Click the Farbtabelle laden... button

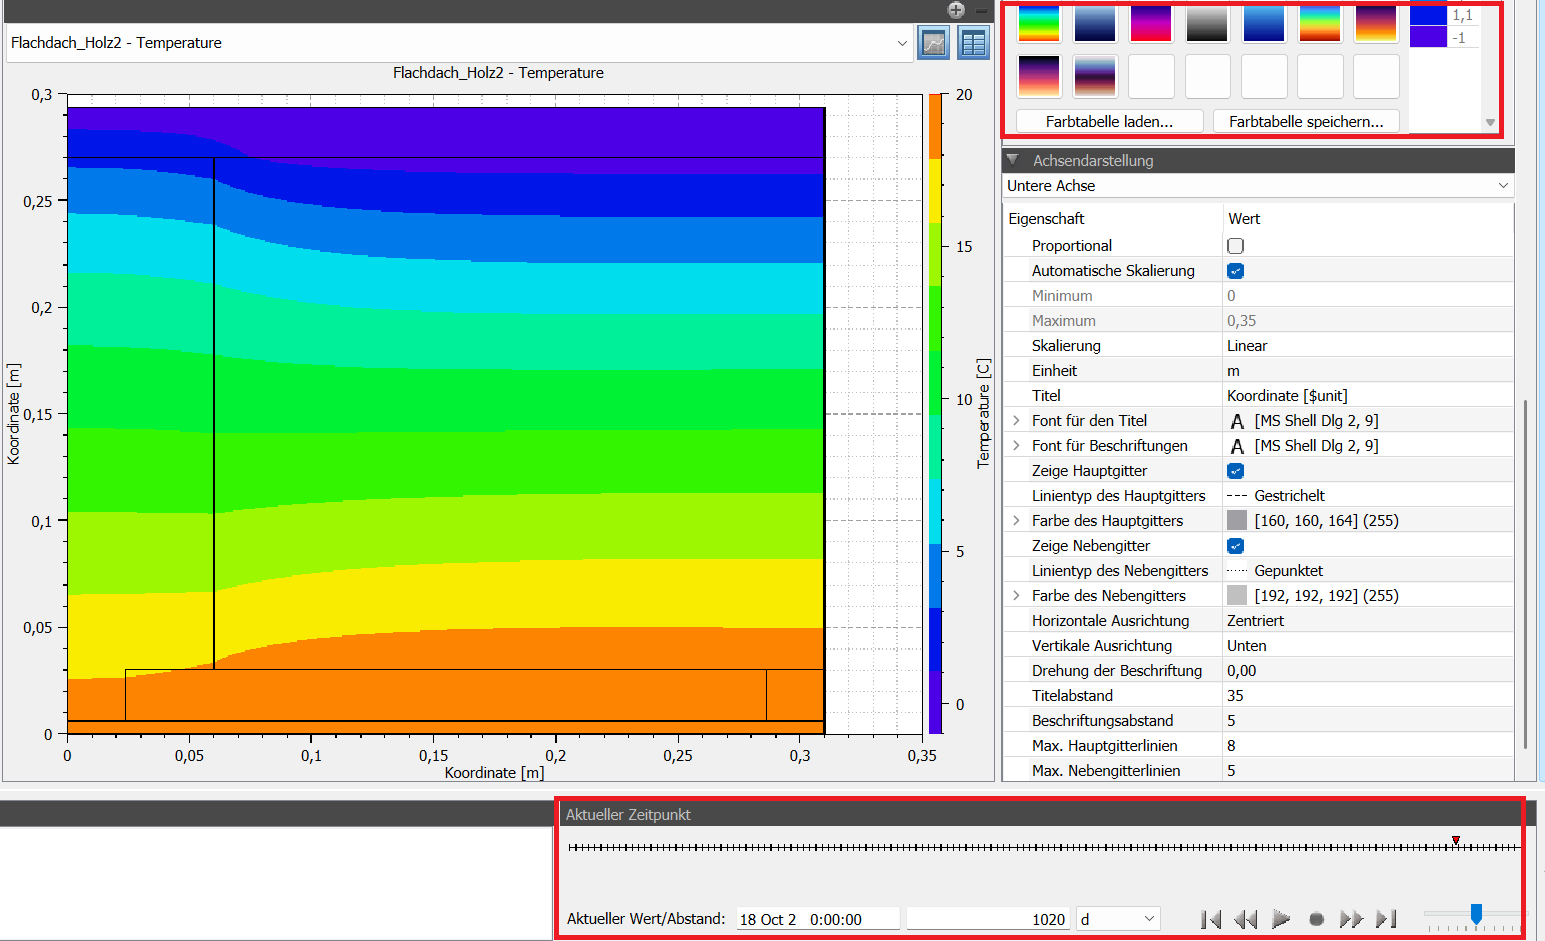(x=1110, y=121)
